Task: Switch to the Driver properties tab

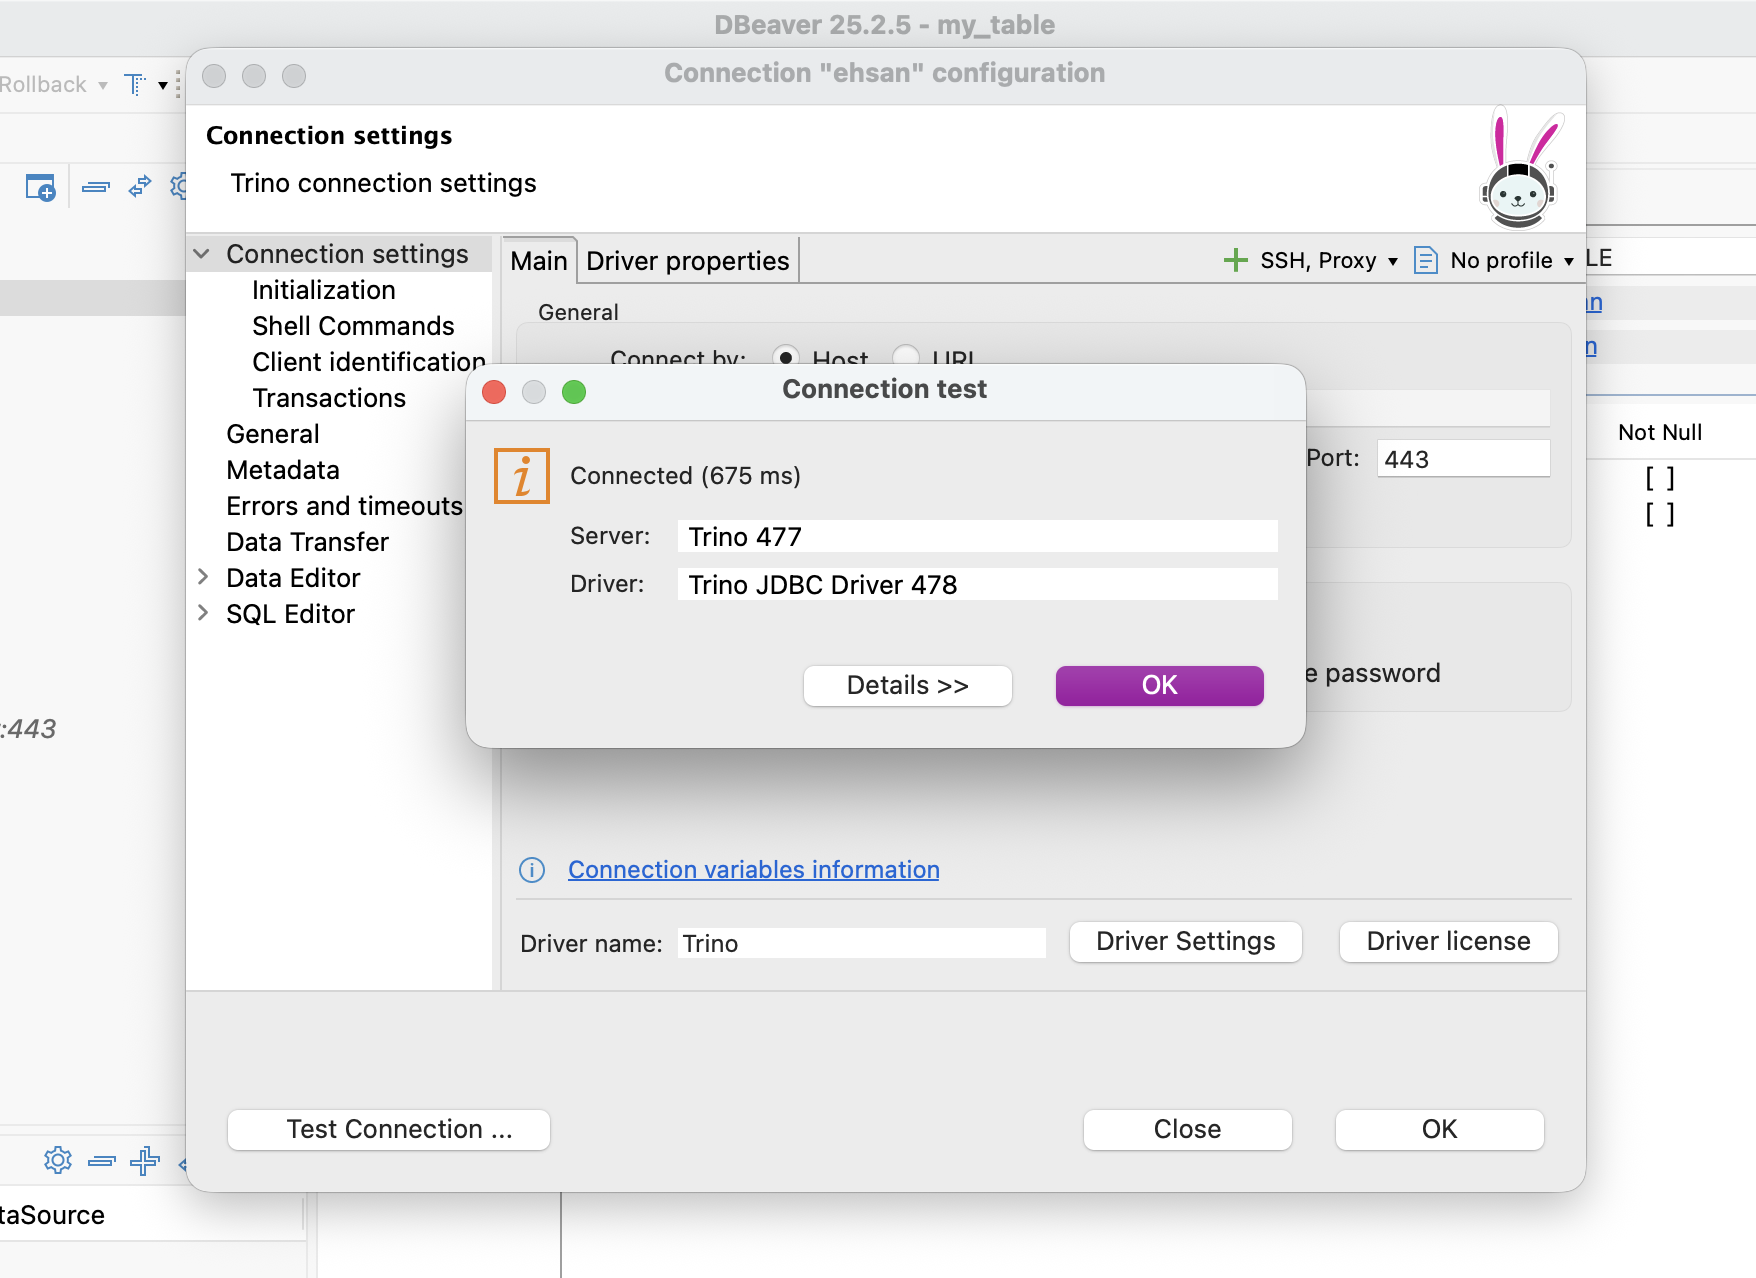Action: (687, 261)
